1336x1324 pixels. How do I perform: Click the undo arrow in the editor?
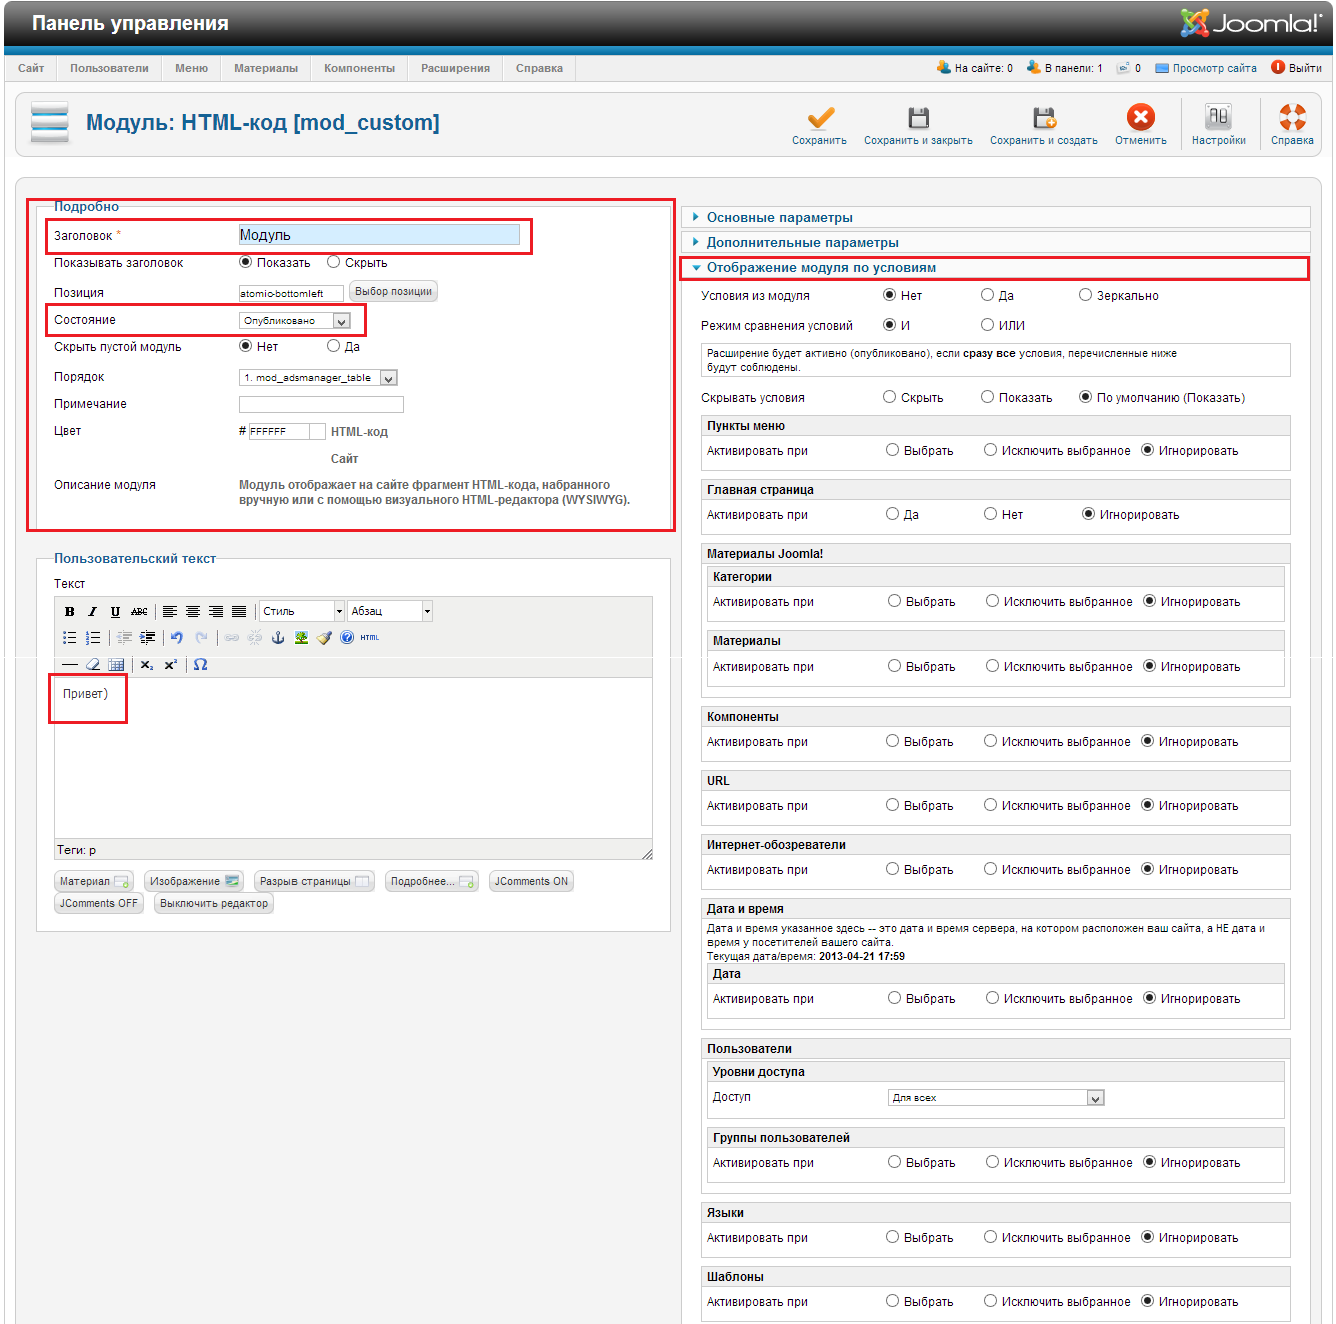coord(177,637)
